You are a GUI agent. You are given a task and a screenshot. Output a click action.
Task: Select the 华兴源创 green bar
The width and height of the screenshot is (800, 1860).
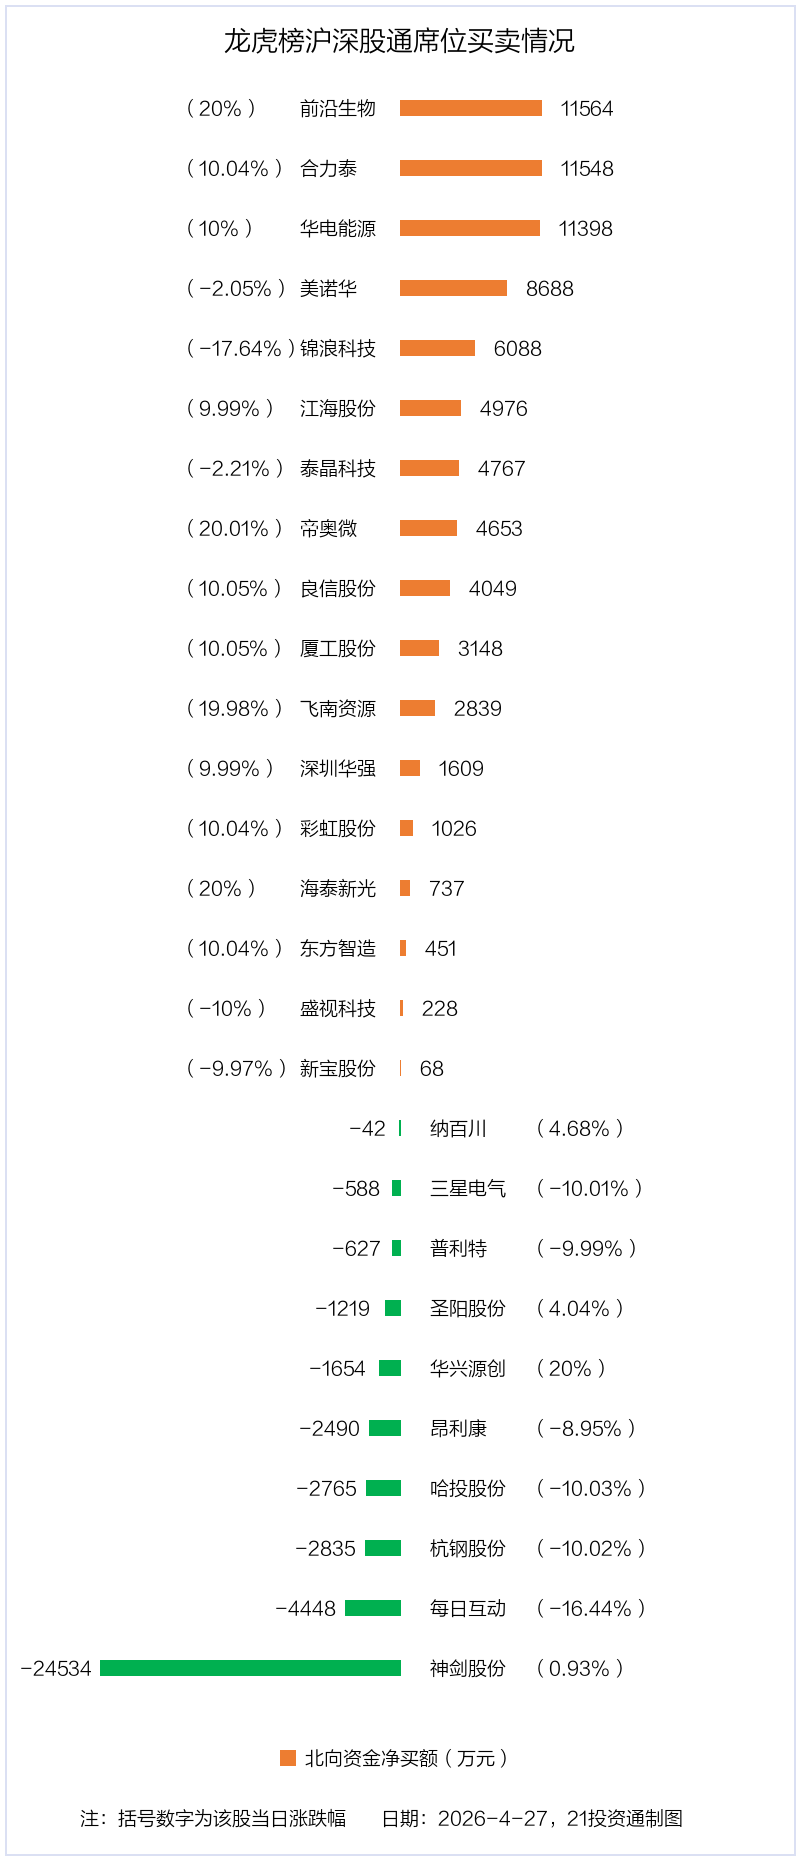click(x=390, y=1368)
